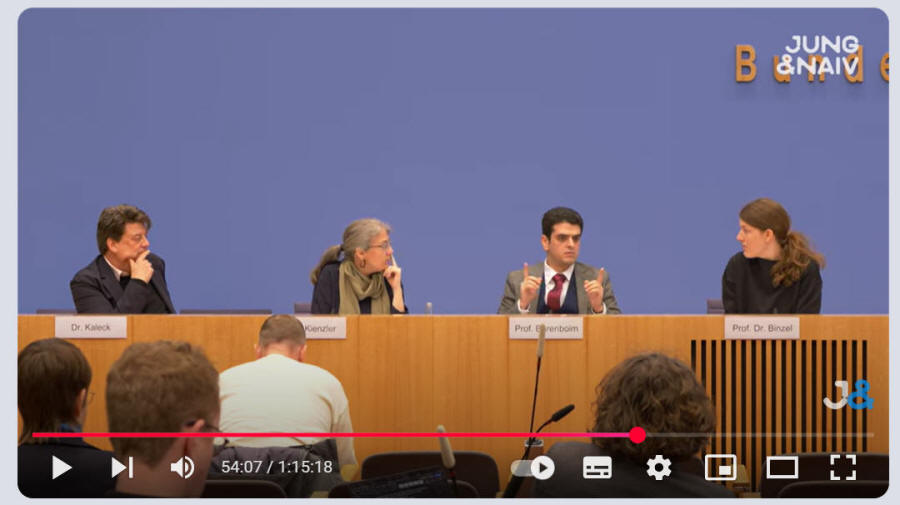Click the JUNG & NAIV logo overlay
Screen dimensions: 900x505
[x=820, y=56]
